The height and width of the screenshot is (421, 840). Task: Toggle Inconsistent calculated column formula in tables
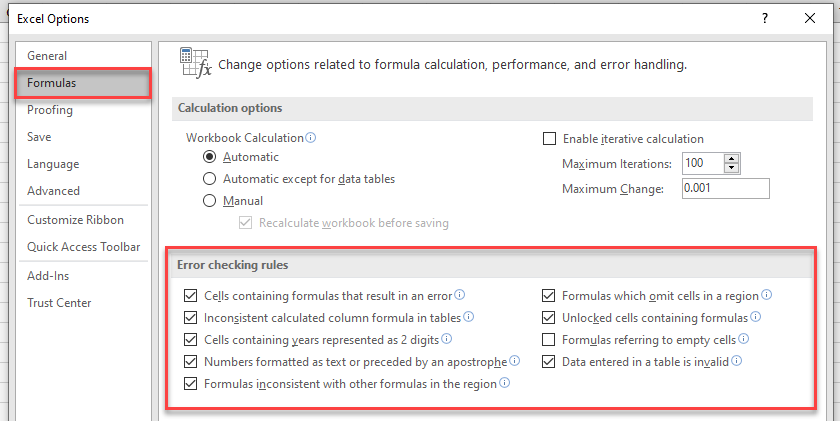pos(191,318)
